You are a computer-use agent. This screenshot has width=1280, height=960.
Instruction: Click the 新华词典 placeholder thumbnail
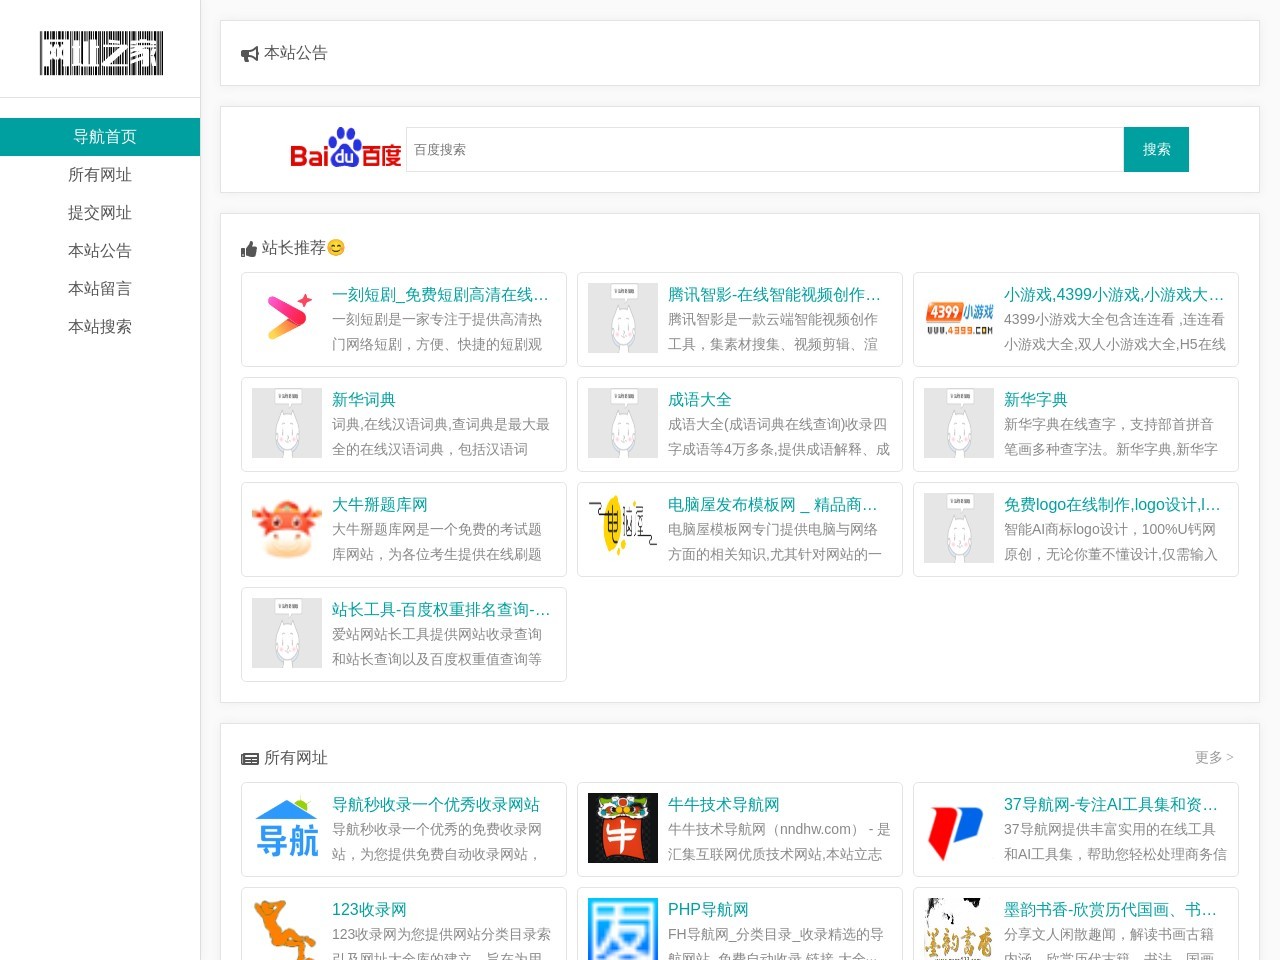287,423
